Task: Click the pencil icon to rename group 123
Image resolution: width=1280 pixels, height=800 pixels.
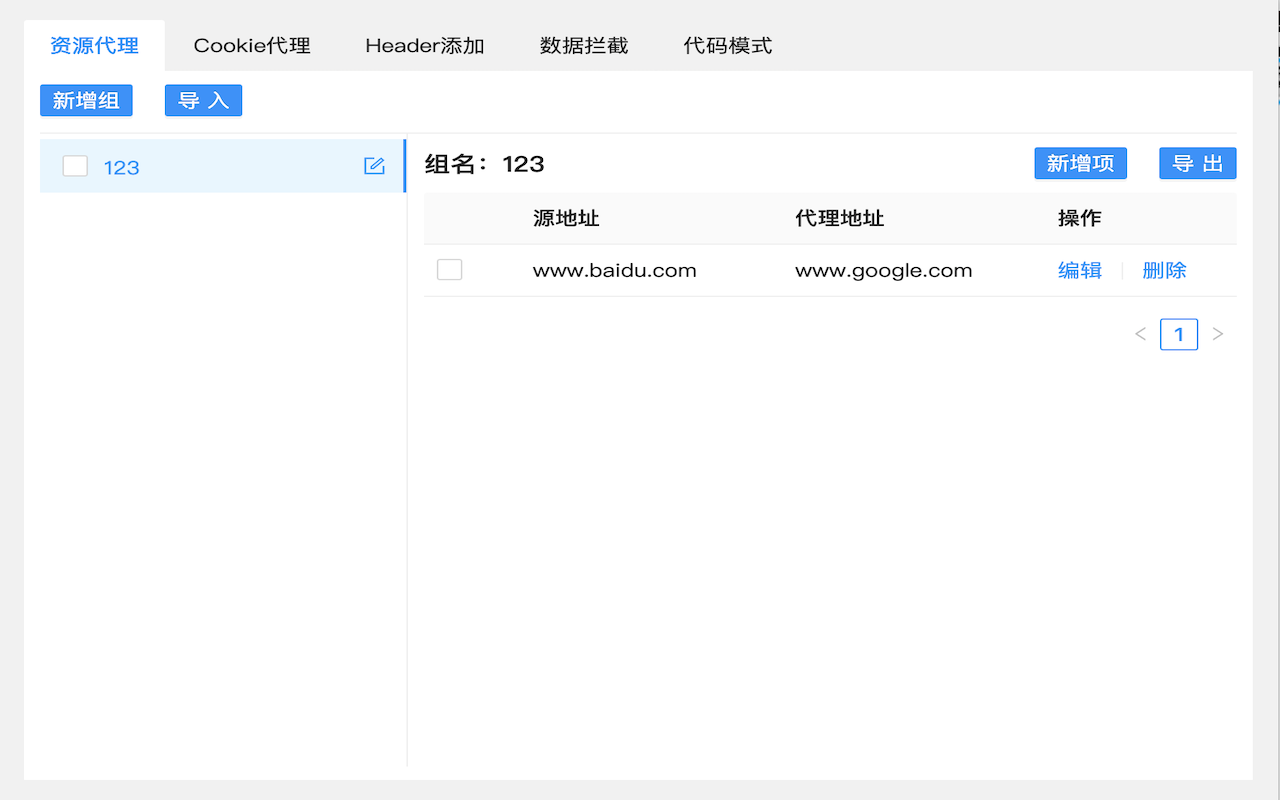Action: pos(374,165)
